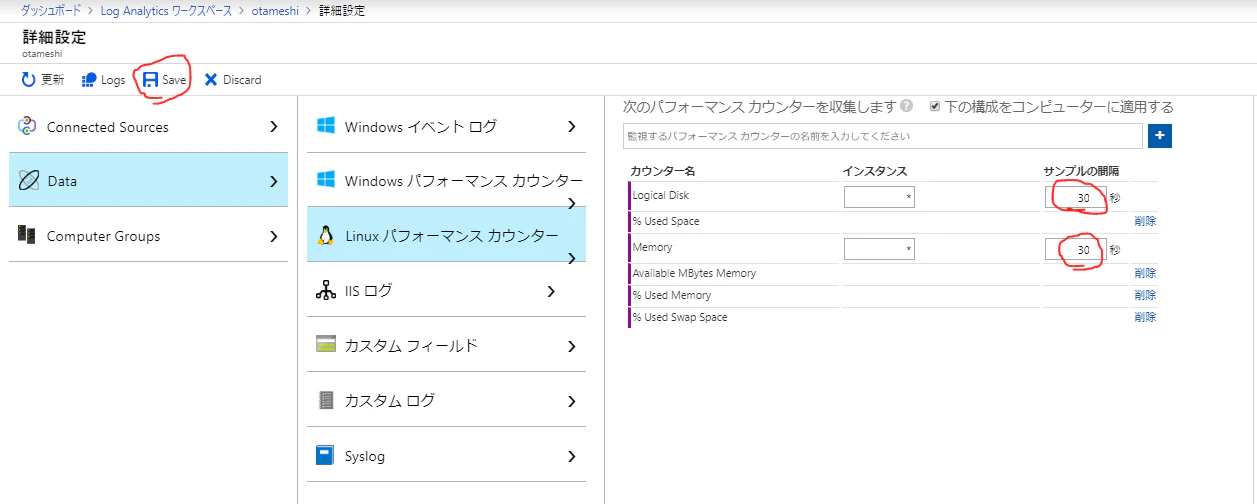This screenshot has width=1257, height=504.
Task: Expand Linux パフォーマンス カウンター chevron
Action: point(572,258)
